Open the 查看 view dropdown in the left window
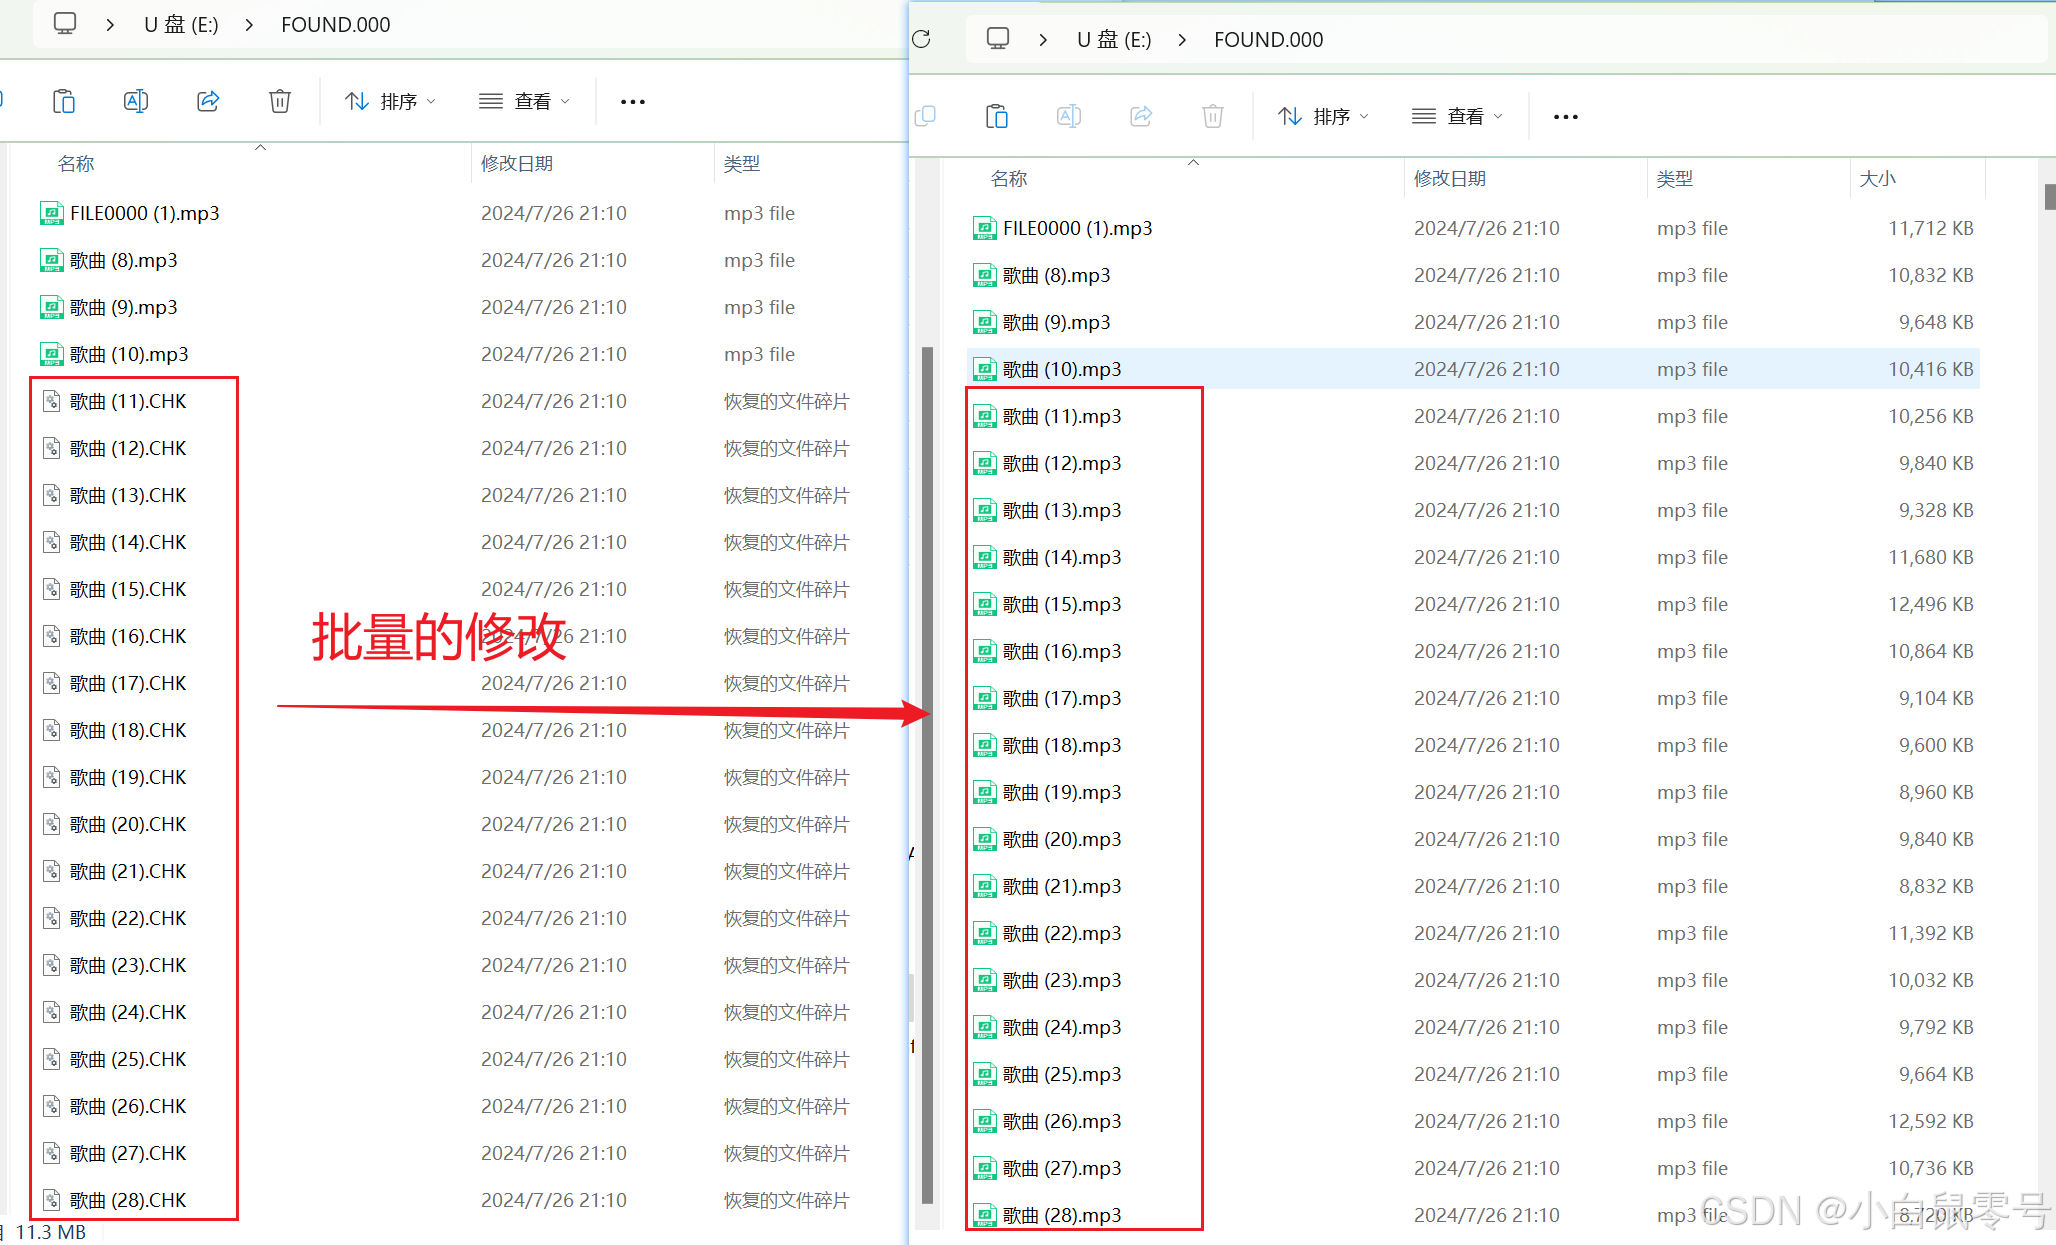Screen dimensions: 2056x1245 click(524, 101)
